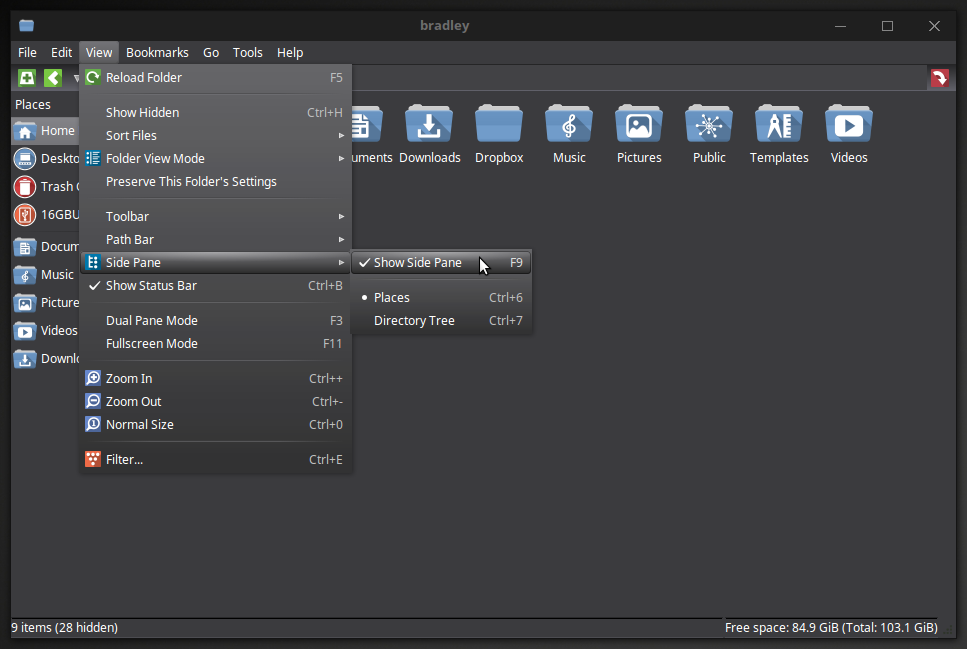Open the Tools menu
Viewport: 967px width, 649px height.
(x=248, y=52)
